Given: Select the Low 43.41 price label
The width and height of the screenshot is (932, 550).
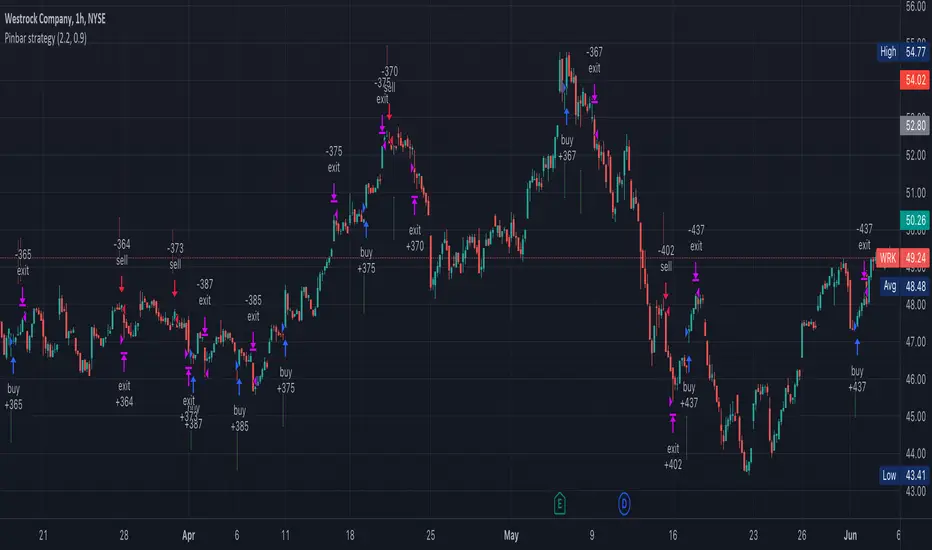Looking at the screenshot, I should [903, 475].
